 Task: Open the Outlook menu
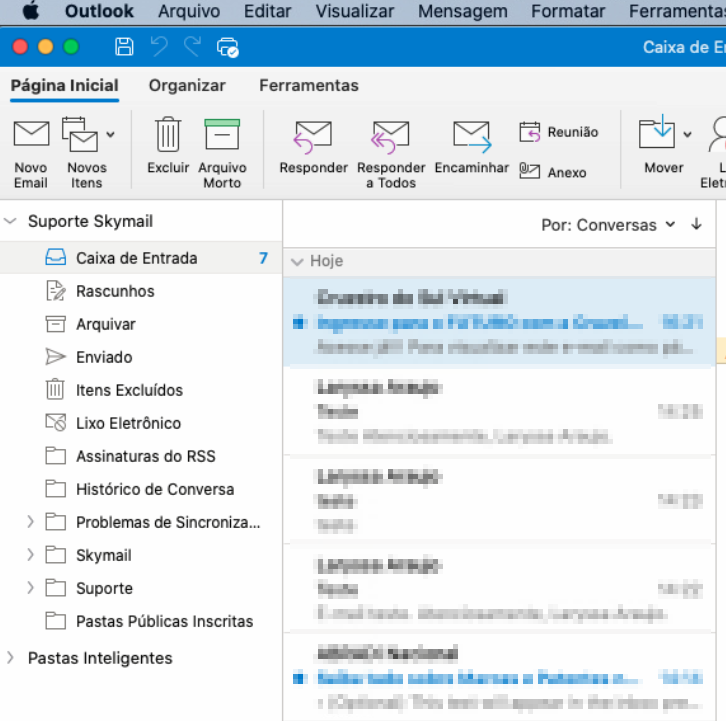[99, 11]
